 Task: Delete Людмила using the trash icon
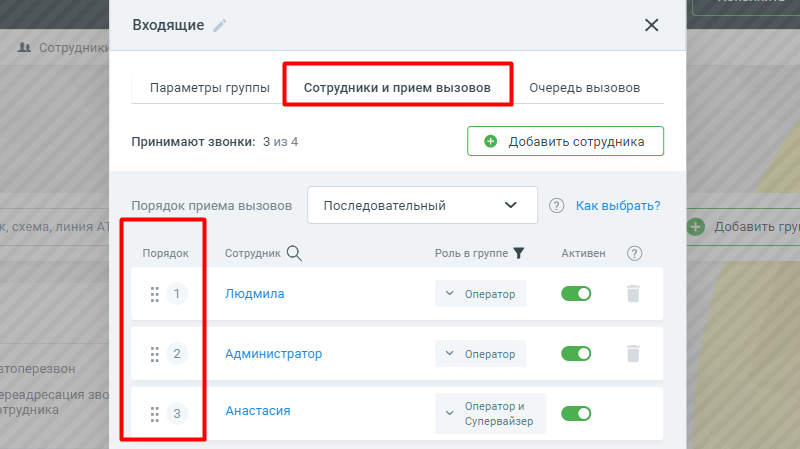tap(633, 294)
